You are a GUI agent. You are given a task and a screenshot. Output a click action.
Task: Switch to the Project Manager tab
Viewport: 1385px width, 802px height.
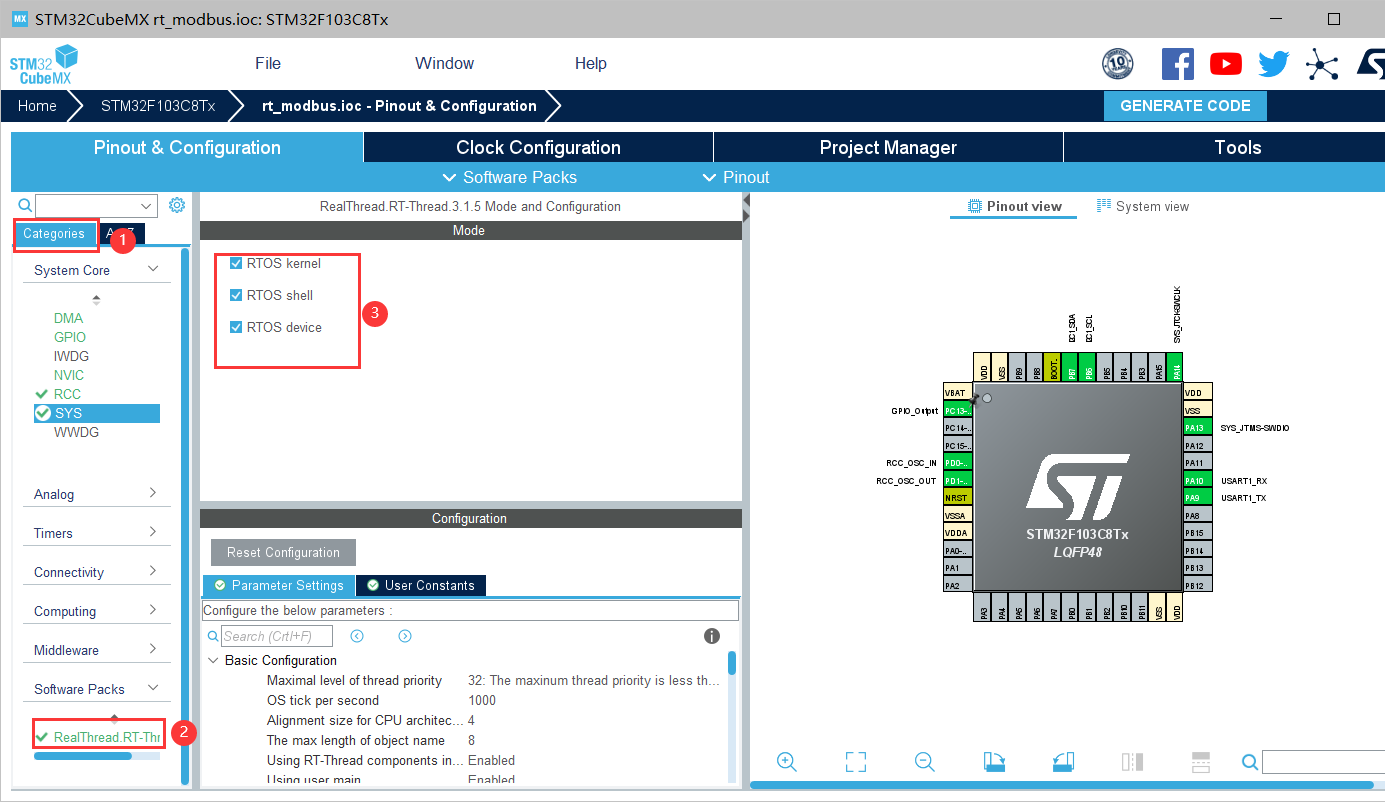(x=888, y=147)
